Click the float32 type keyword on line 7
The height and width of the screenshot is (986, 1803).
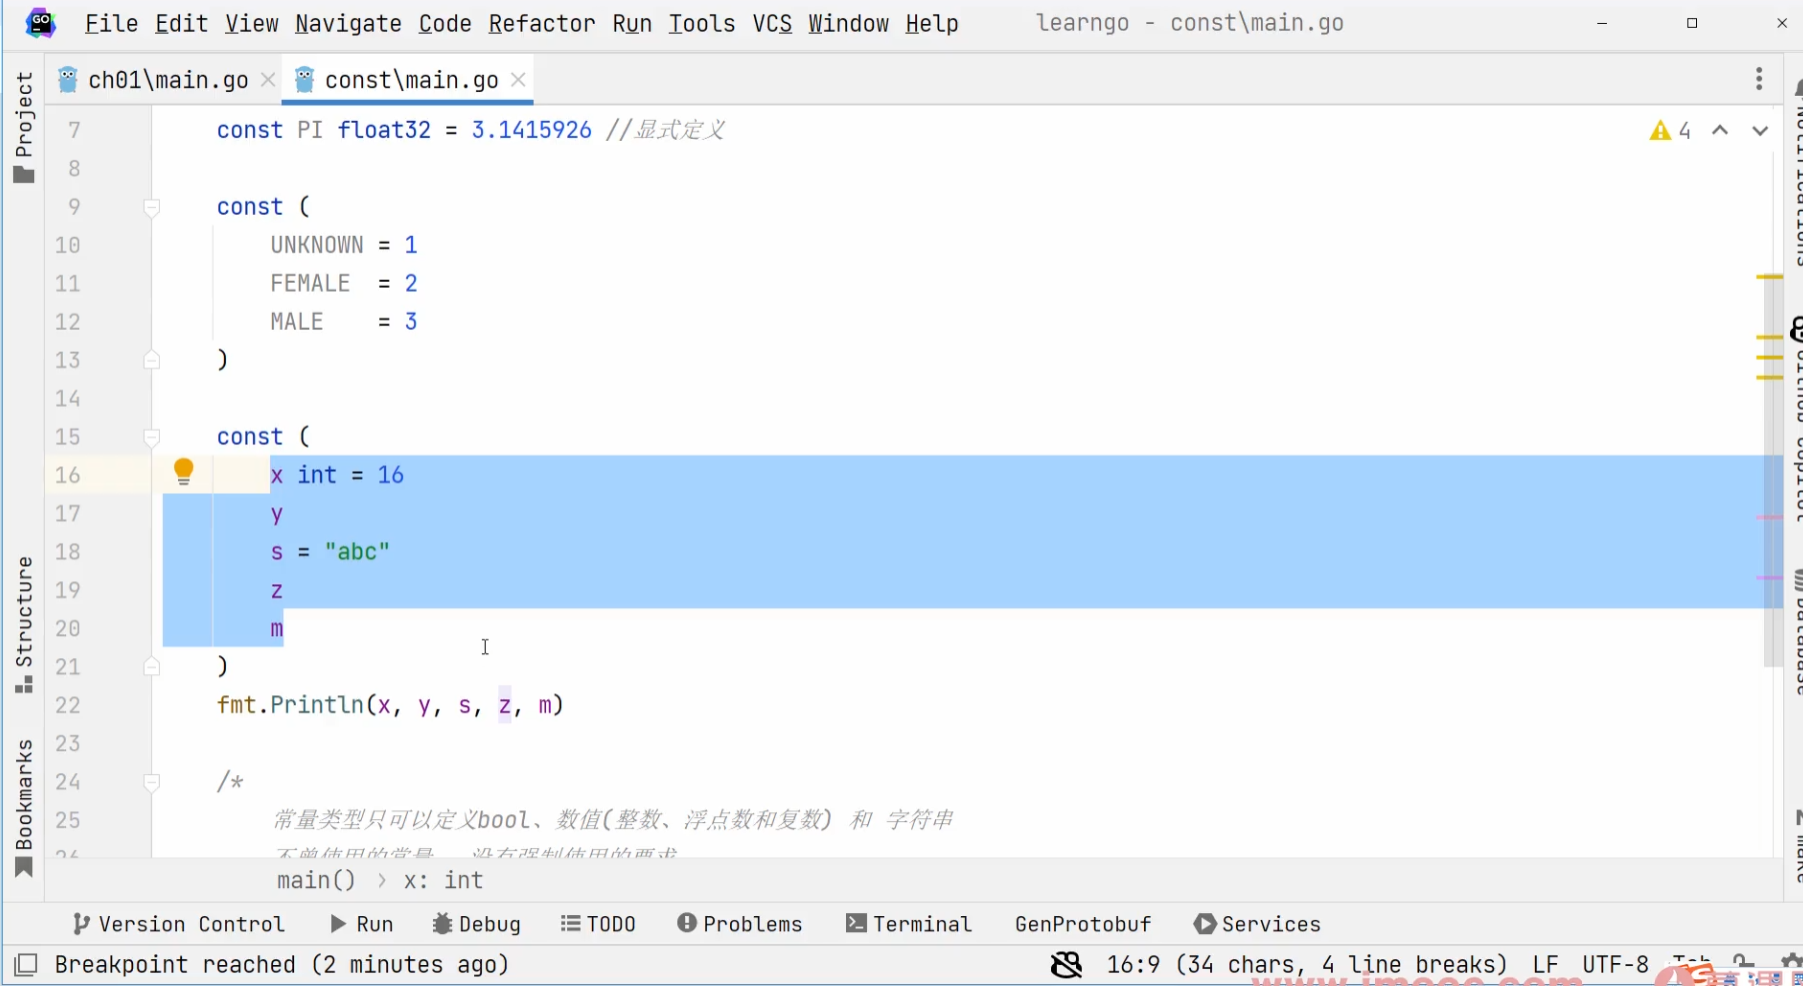(384, 130)
